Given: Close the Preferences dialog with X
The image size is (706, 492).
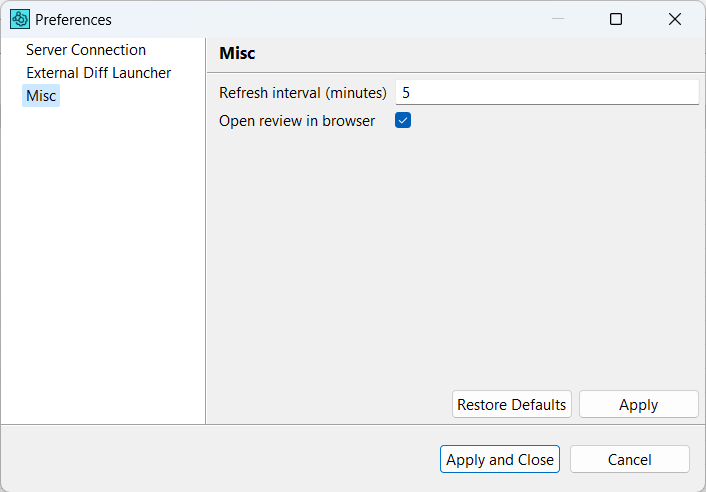Looking at the screenshot, I should pyautogui.click(x=675, y=19).
